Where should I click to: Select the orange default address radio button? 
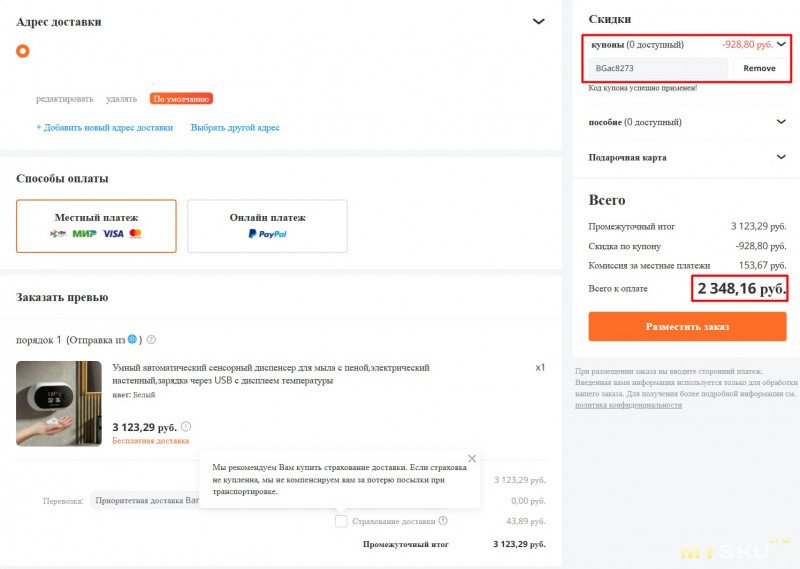click(23, 51)
